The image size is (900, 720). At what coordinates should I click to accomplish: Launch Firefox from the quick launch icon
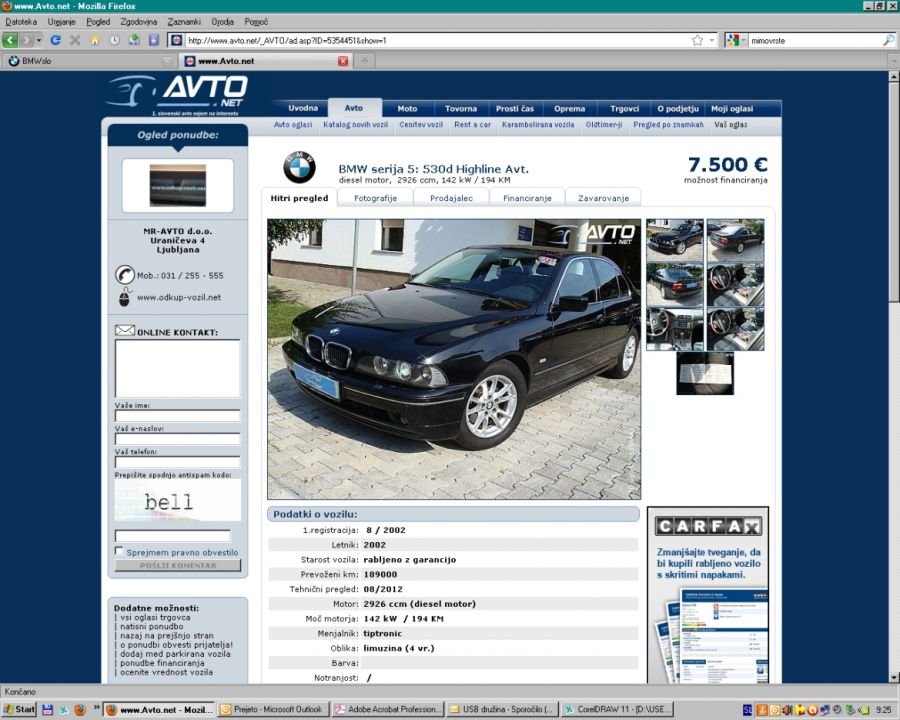pyautogui.click(x=80, y=710)
